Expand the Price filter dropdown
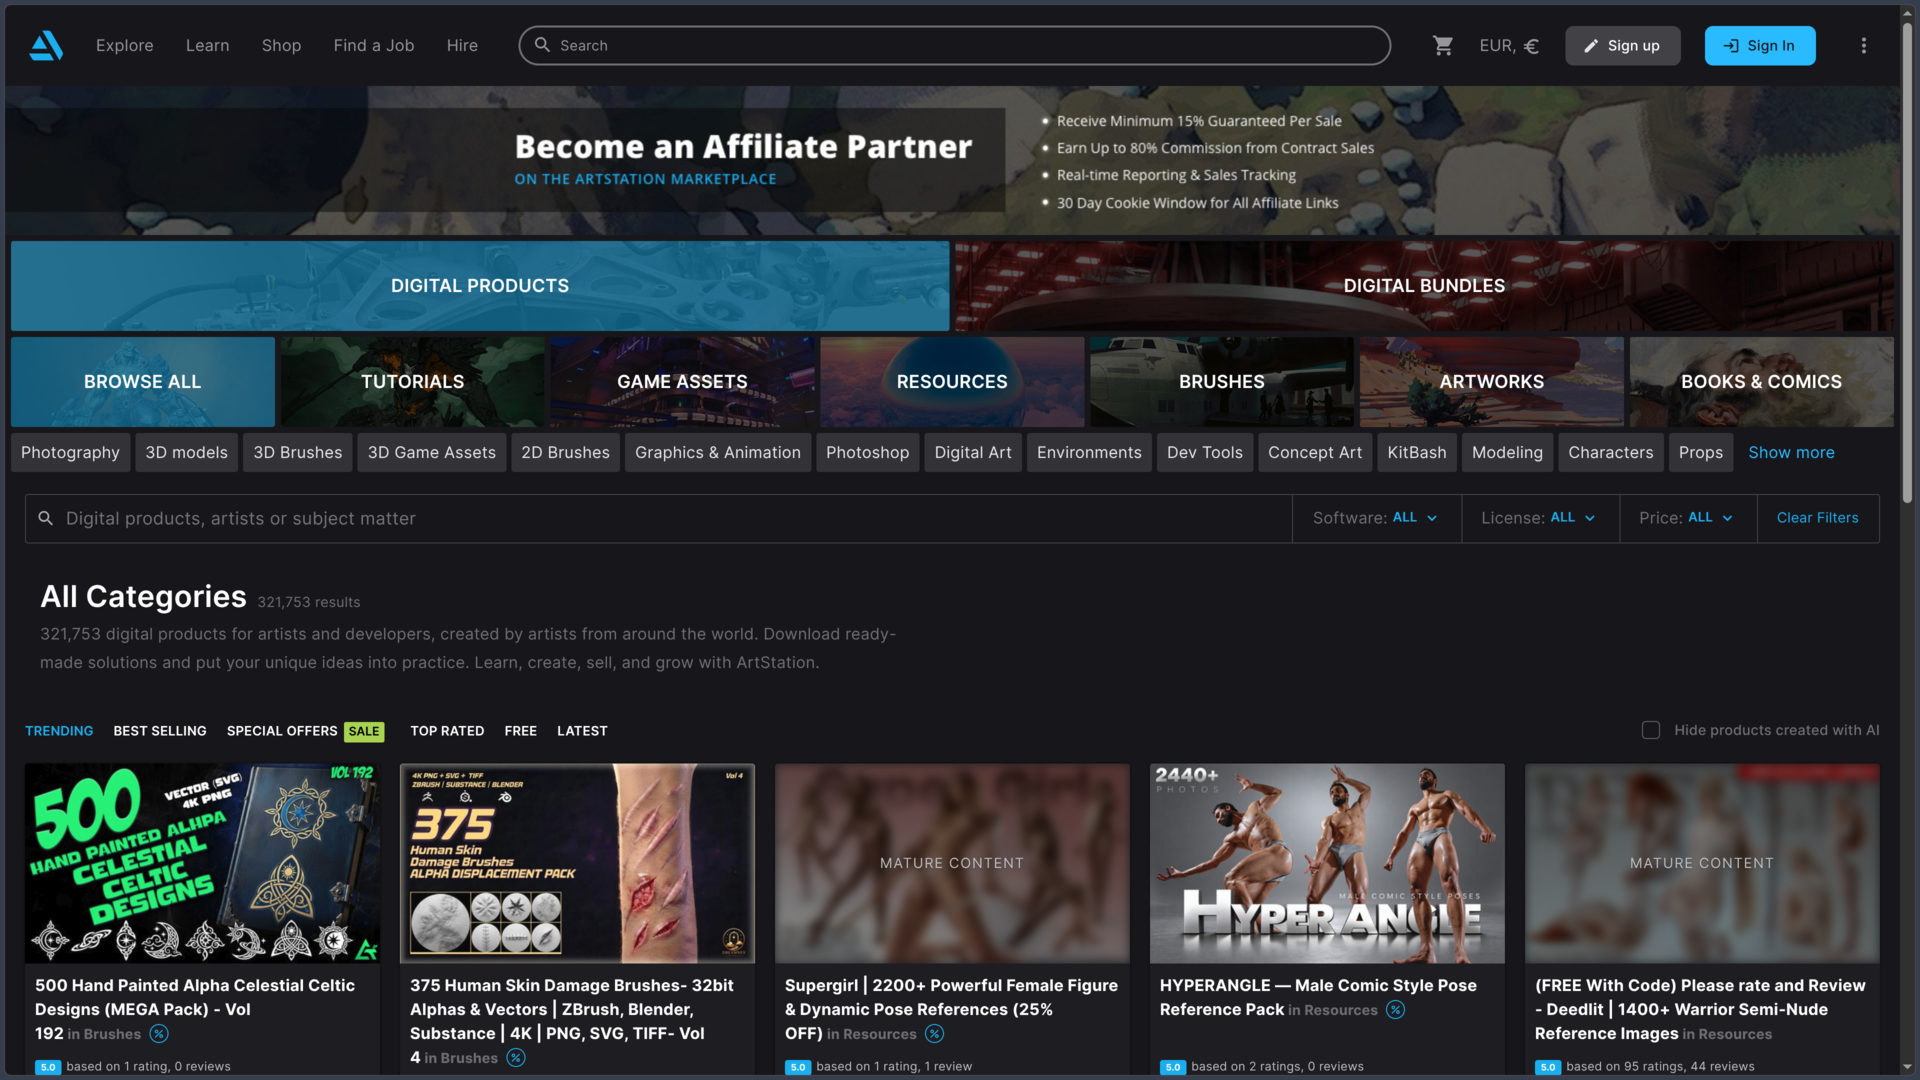Image resolution: width=1920 pixels, height=1080 pixels. [1687, 518]
